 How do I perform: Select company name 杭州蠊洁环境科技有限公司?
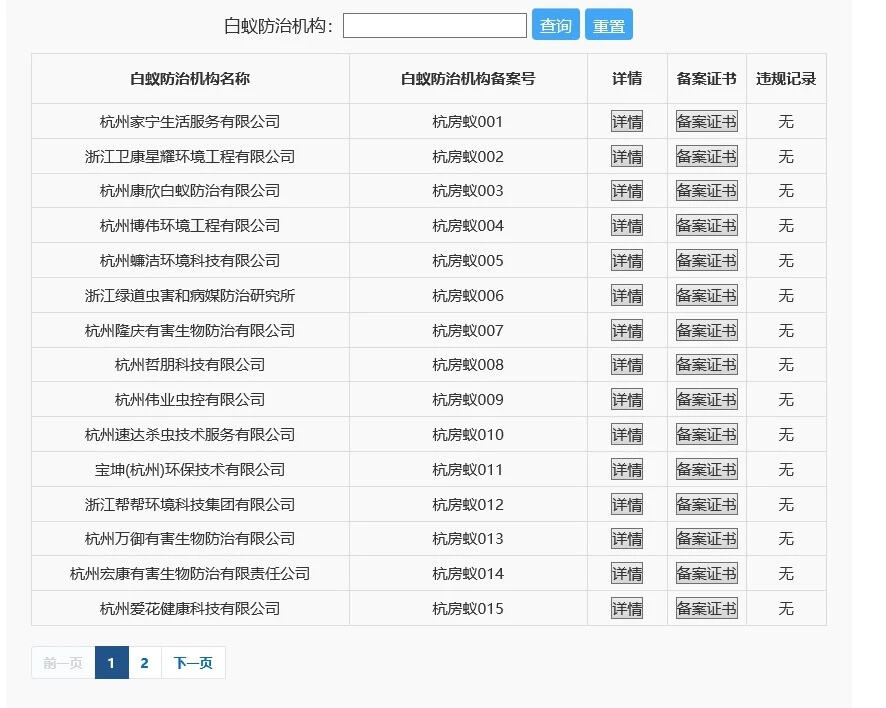click(190, 260)
